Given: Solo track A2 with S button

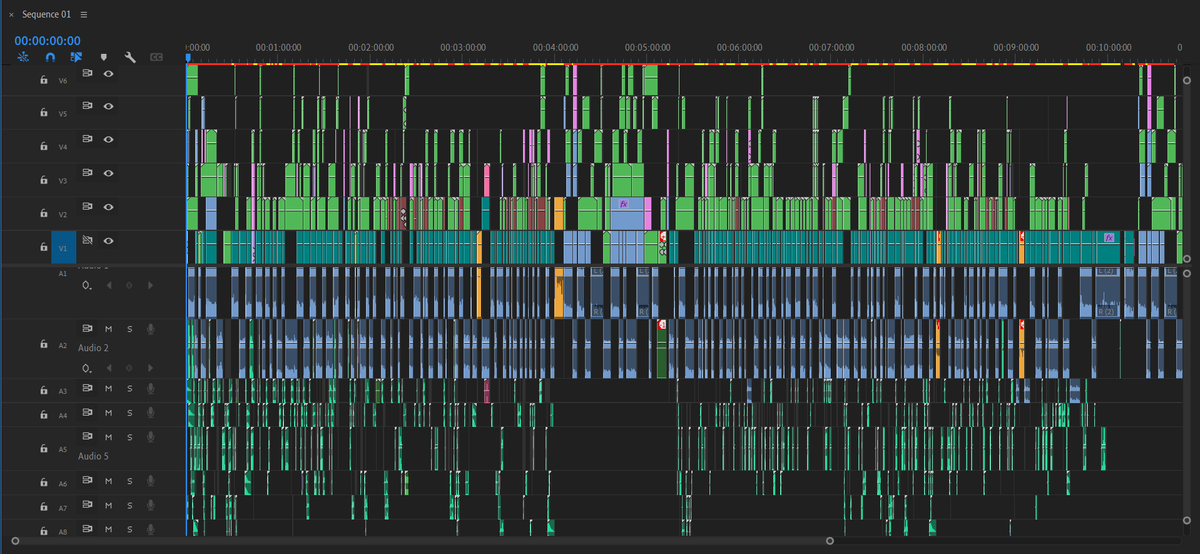Looking at the screenshot, I should [129, 328].
